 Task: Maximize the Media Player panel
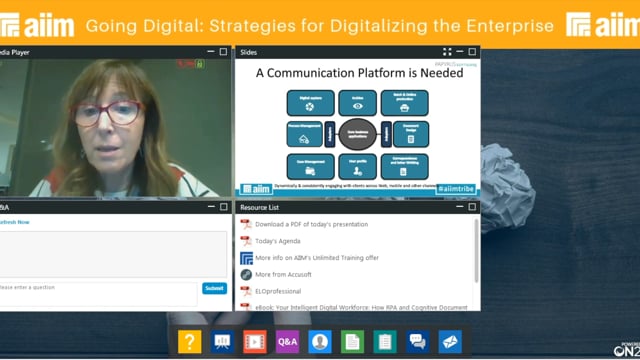click(223, 52)
